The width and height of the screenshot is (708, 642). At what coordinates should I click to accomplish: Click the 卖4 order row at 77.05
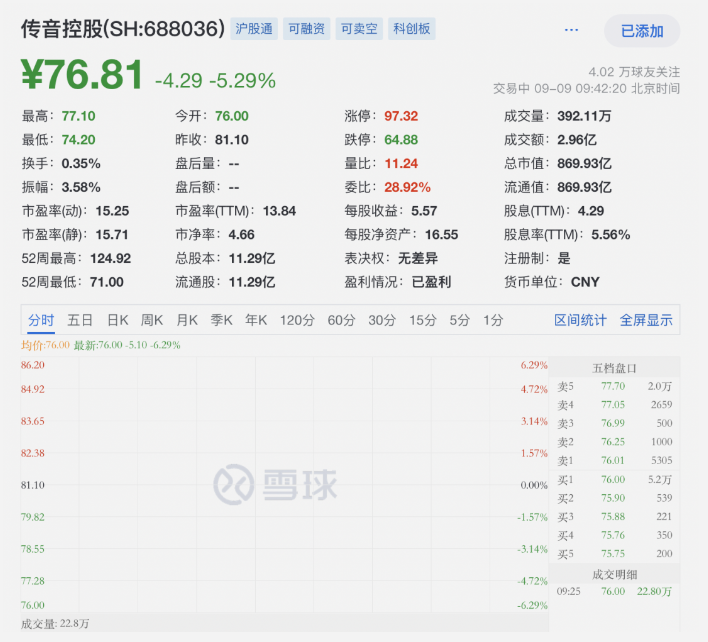[615, 405]
